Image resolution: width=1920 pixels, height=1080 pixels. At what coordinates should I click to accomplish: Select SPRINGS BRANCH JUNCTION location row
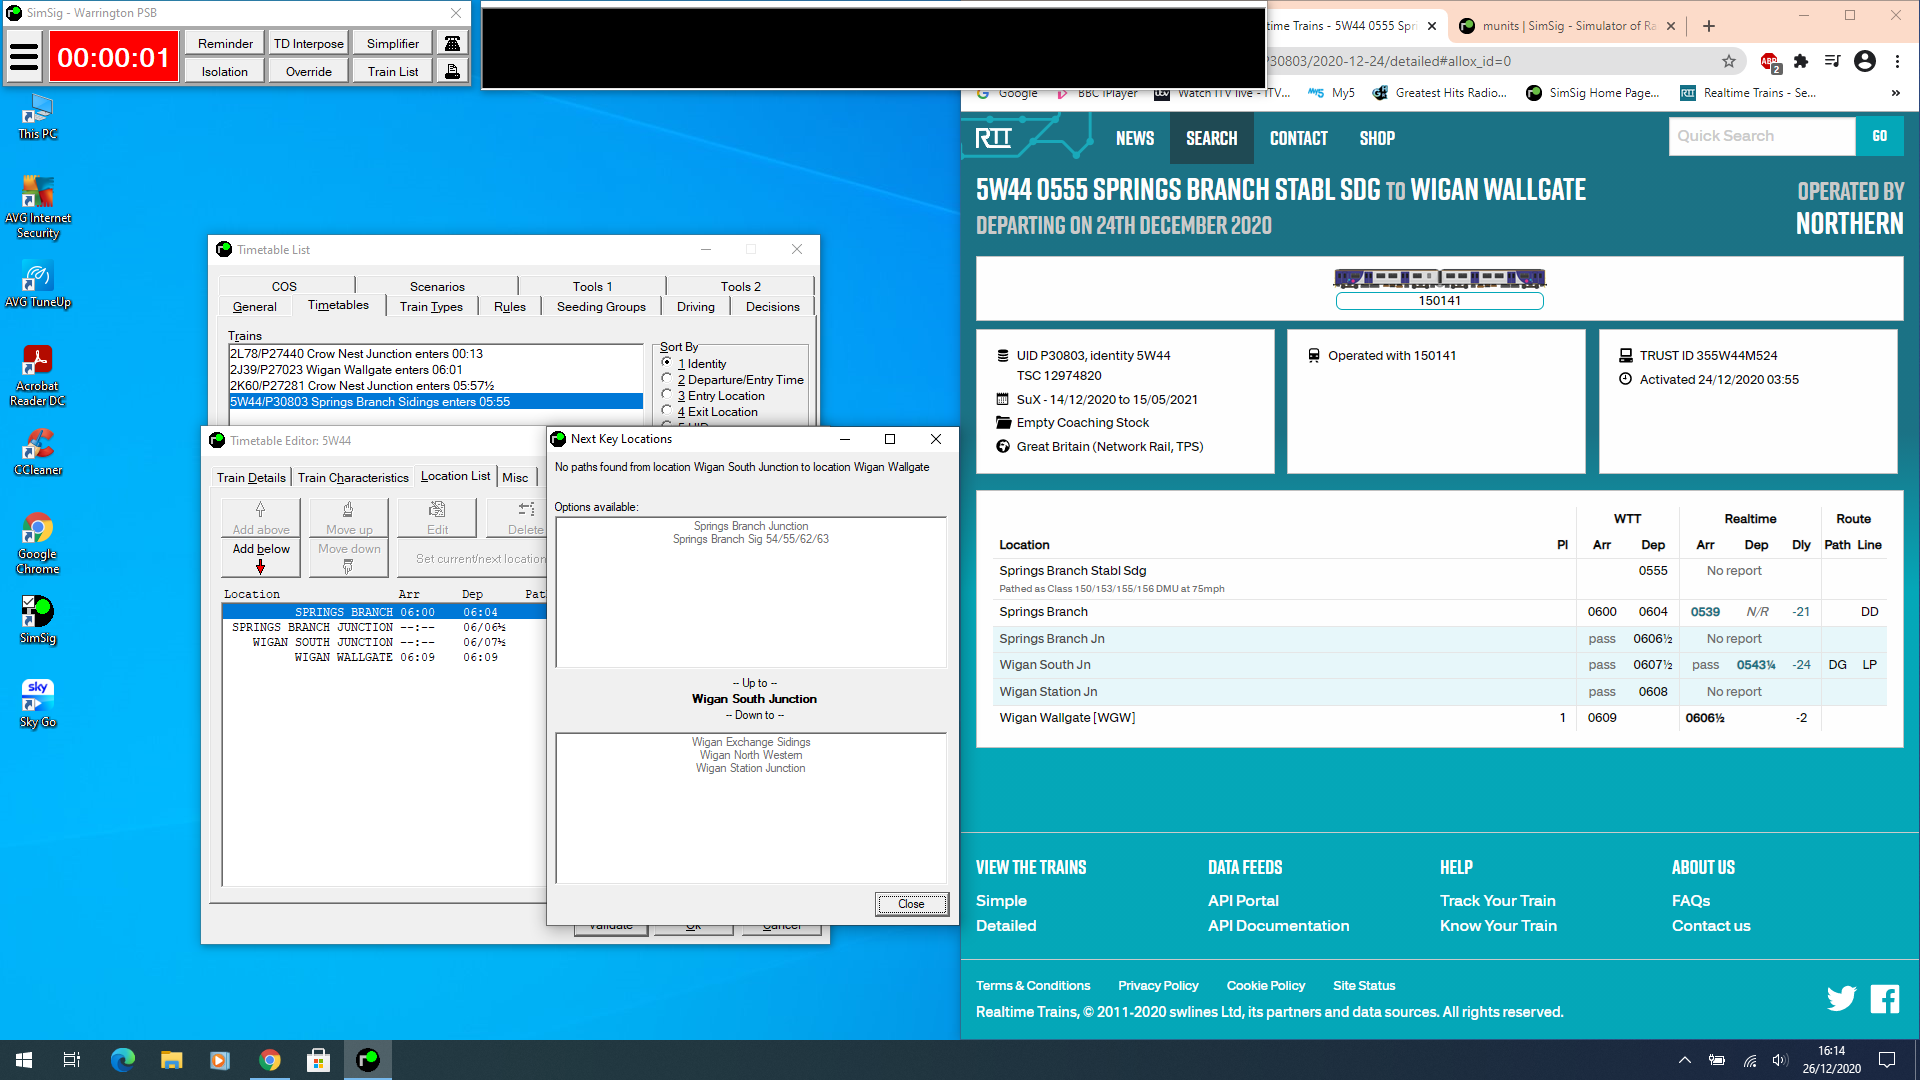[384, 627]
